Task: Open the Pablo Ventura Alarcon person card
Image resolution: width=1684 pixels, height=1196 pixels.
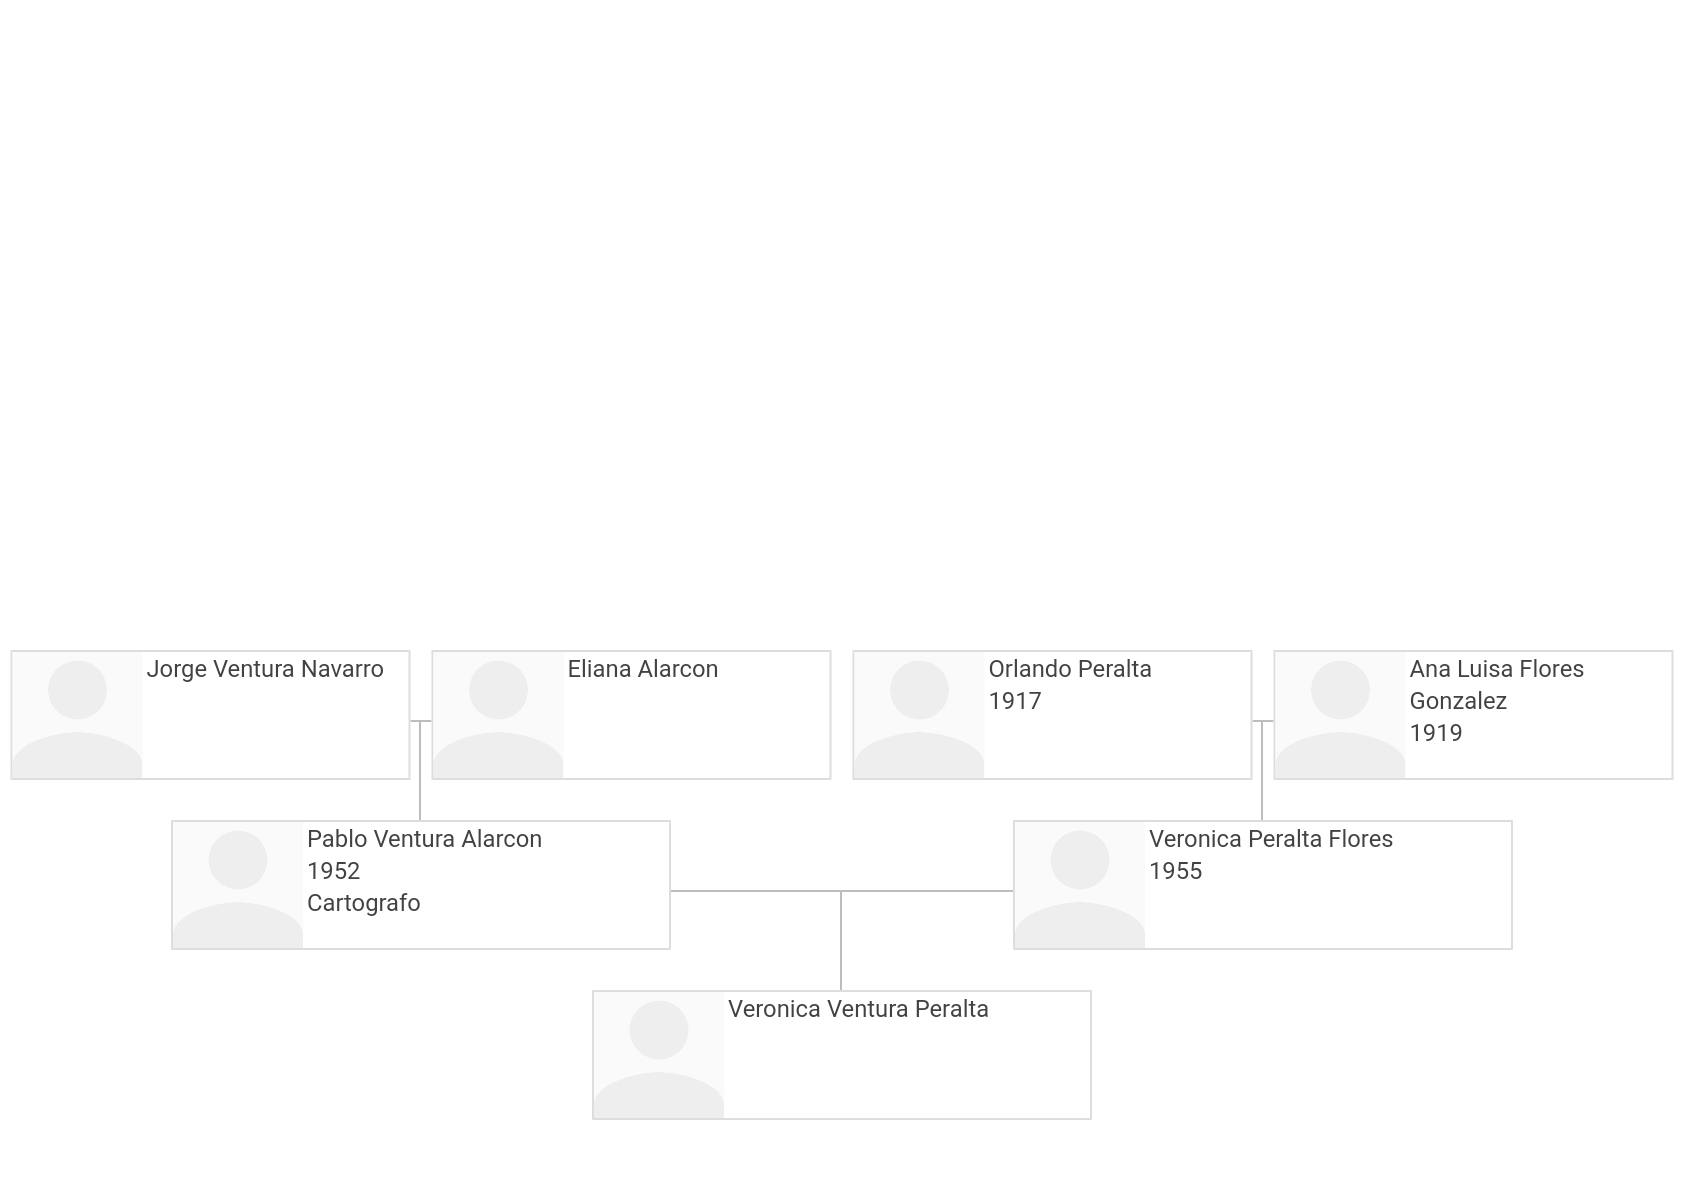Action: tap(421, 885)
